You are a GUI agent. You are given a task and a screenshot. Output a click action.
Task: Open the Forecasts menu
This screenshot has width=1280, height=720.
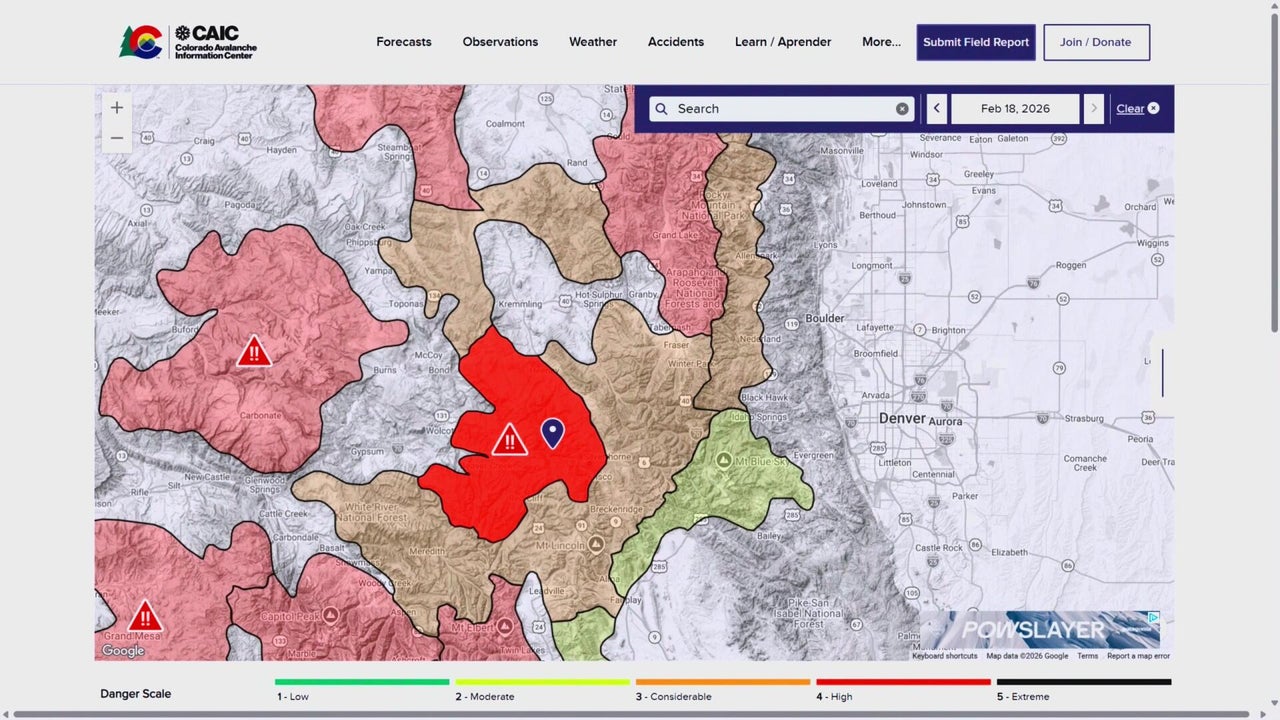click(x=404, y=42)
